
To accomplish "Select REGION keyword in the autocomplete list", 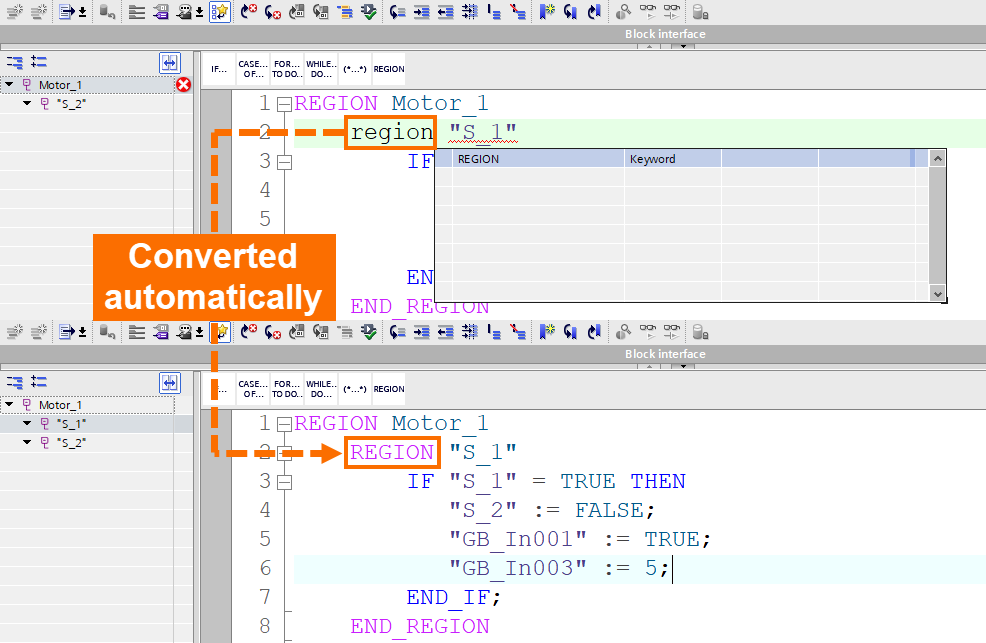I will 478,159.
